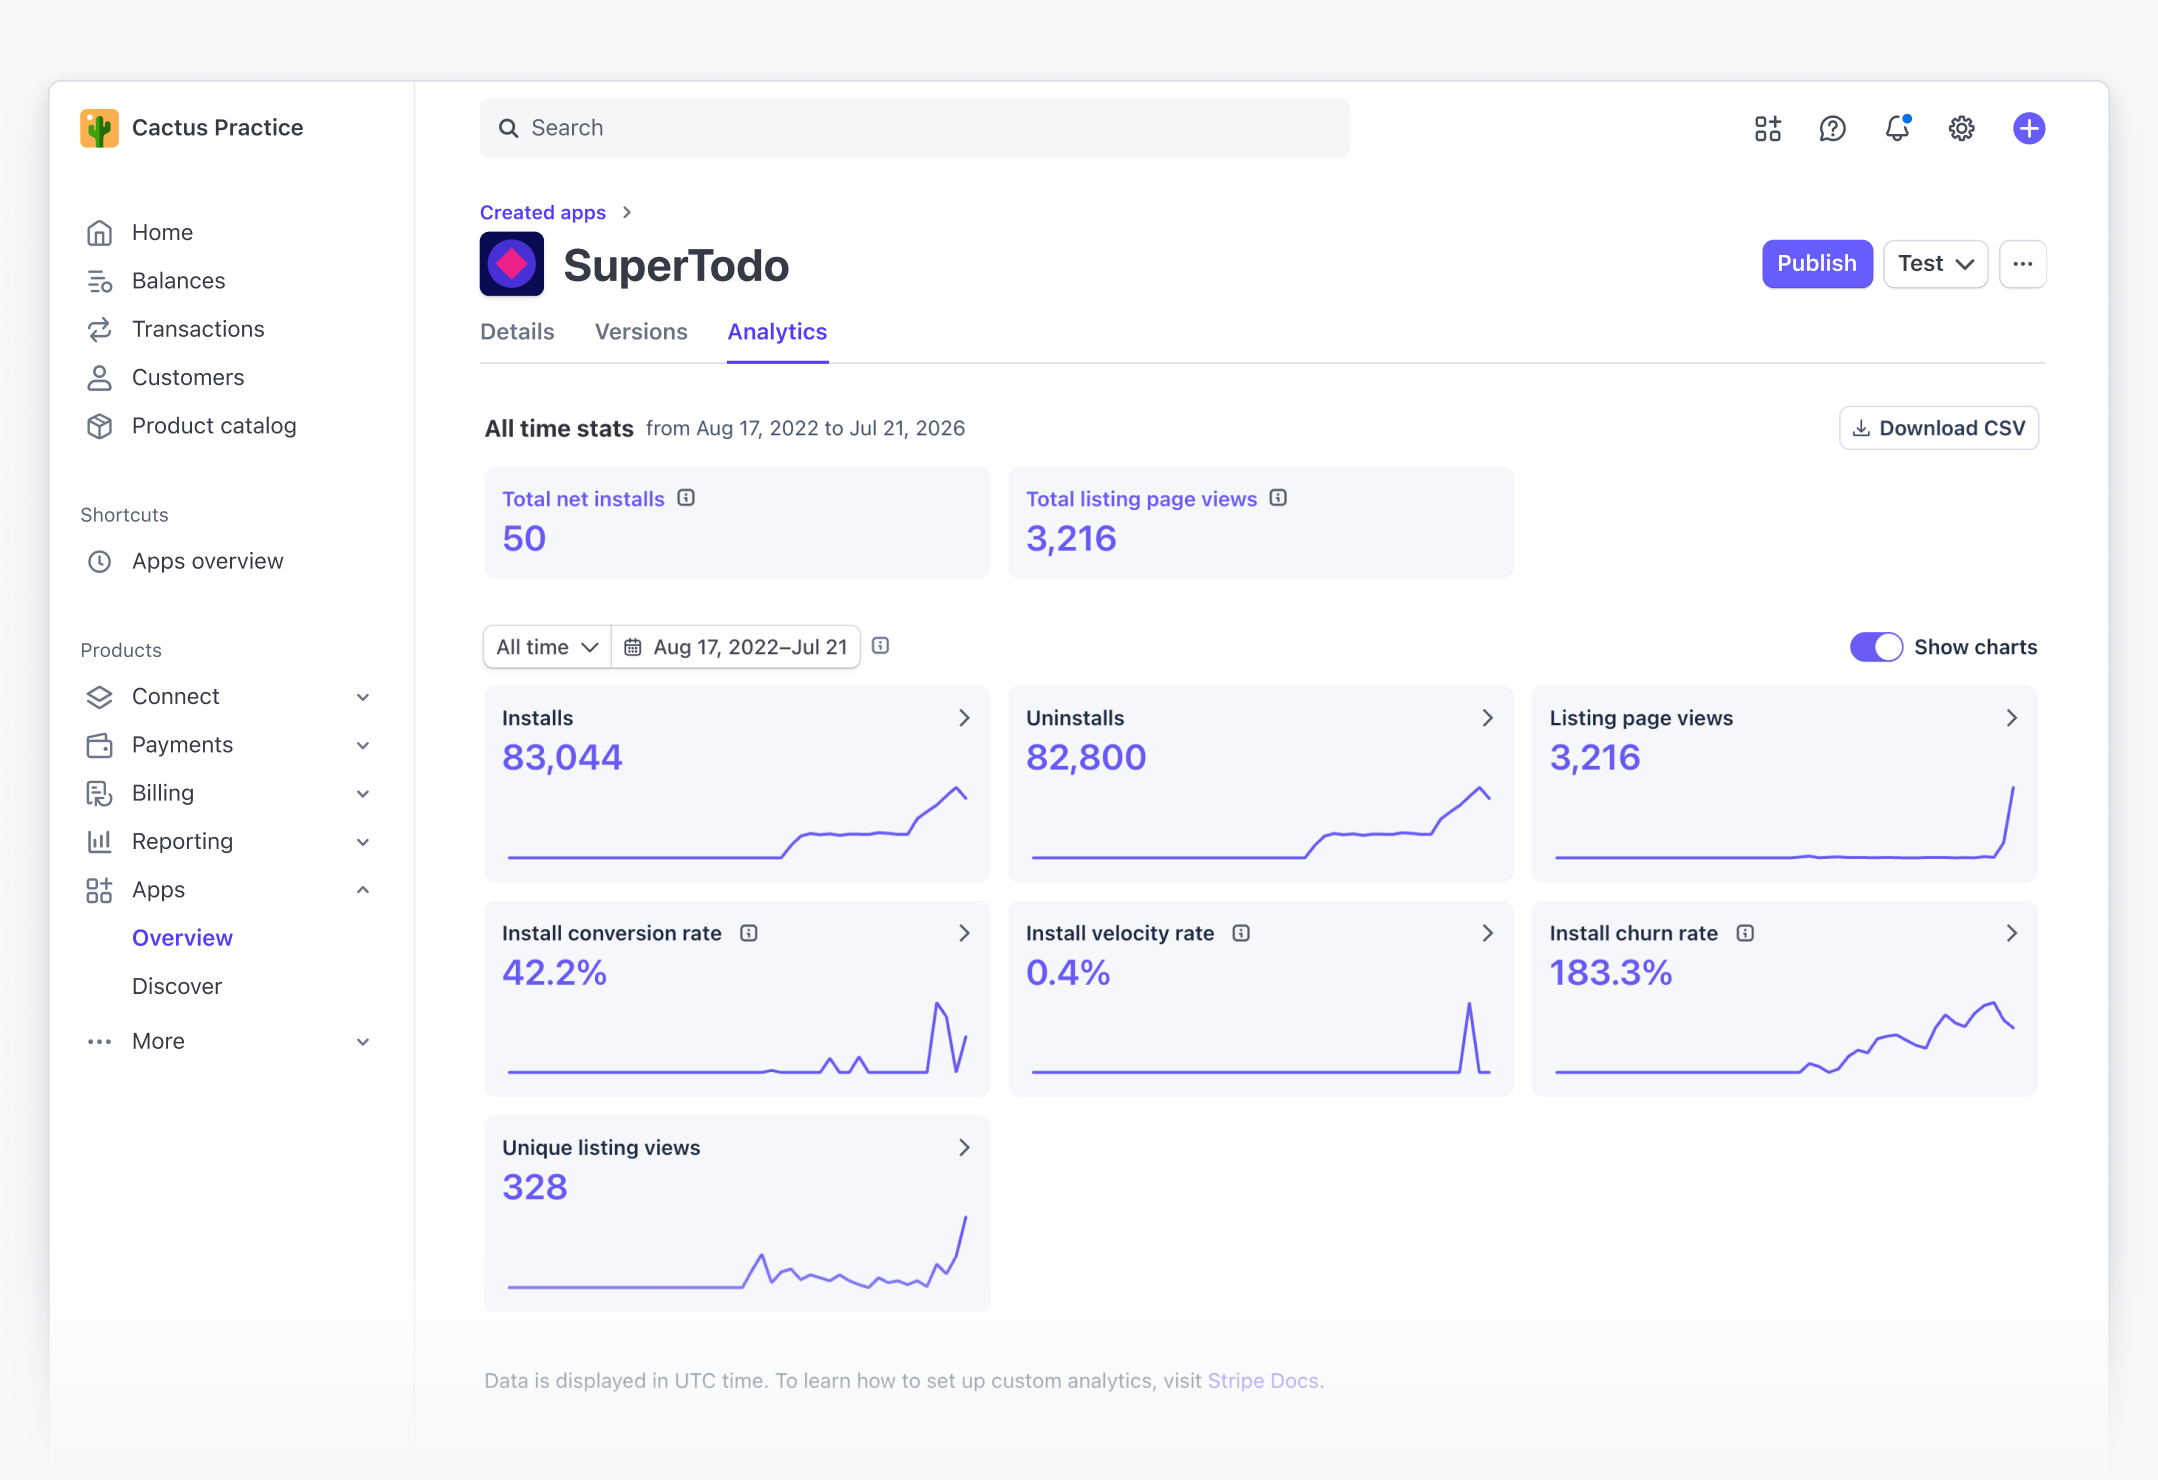
Task: Select the Analytics tab
Action: pos(777,332)
